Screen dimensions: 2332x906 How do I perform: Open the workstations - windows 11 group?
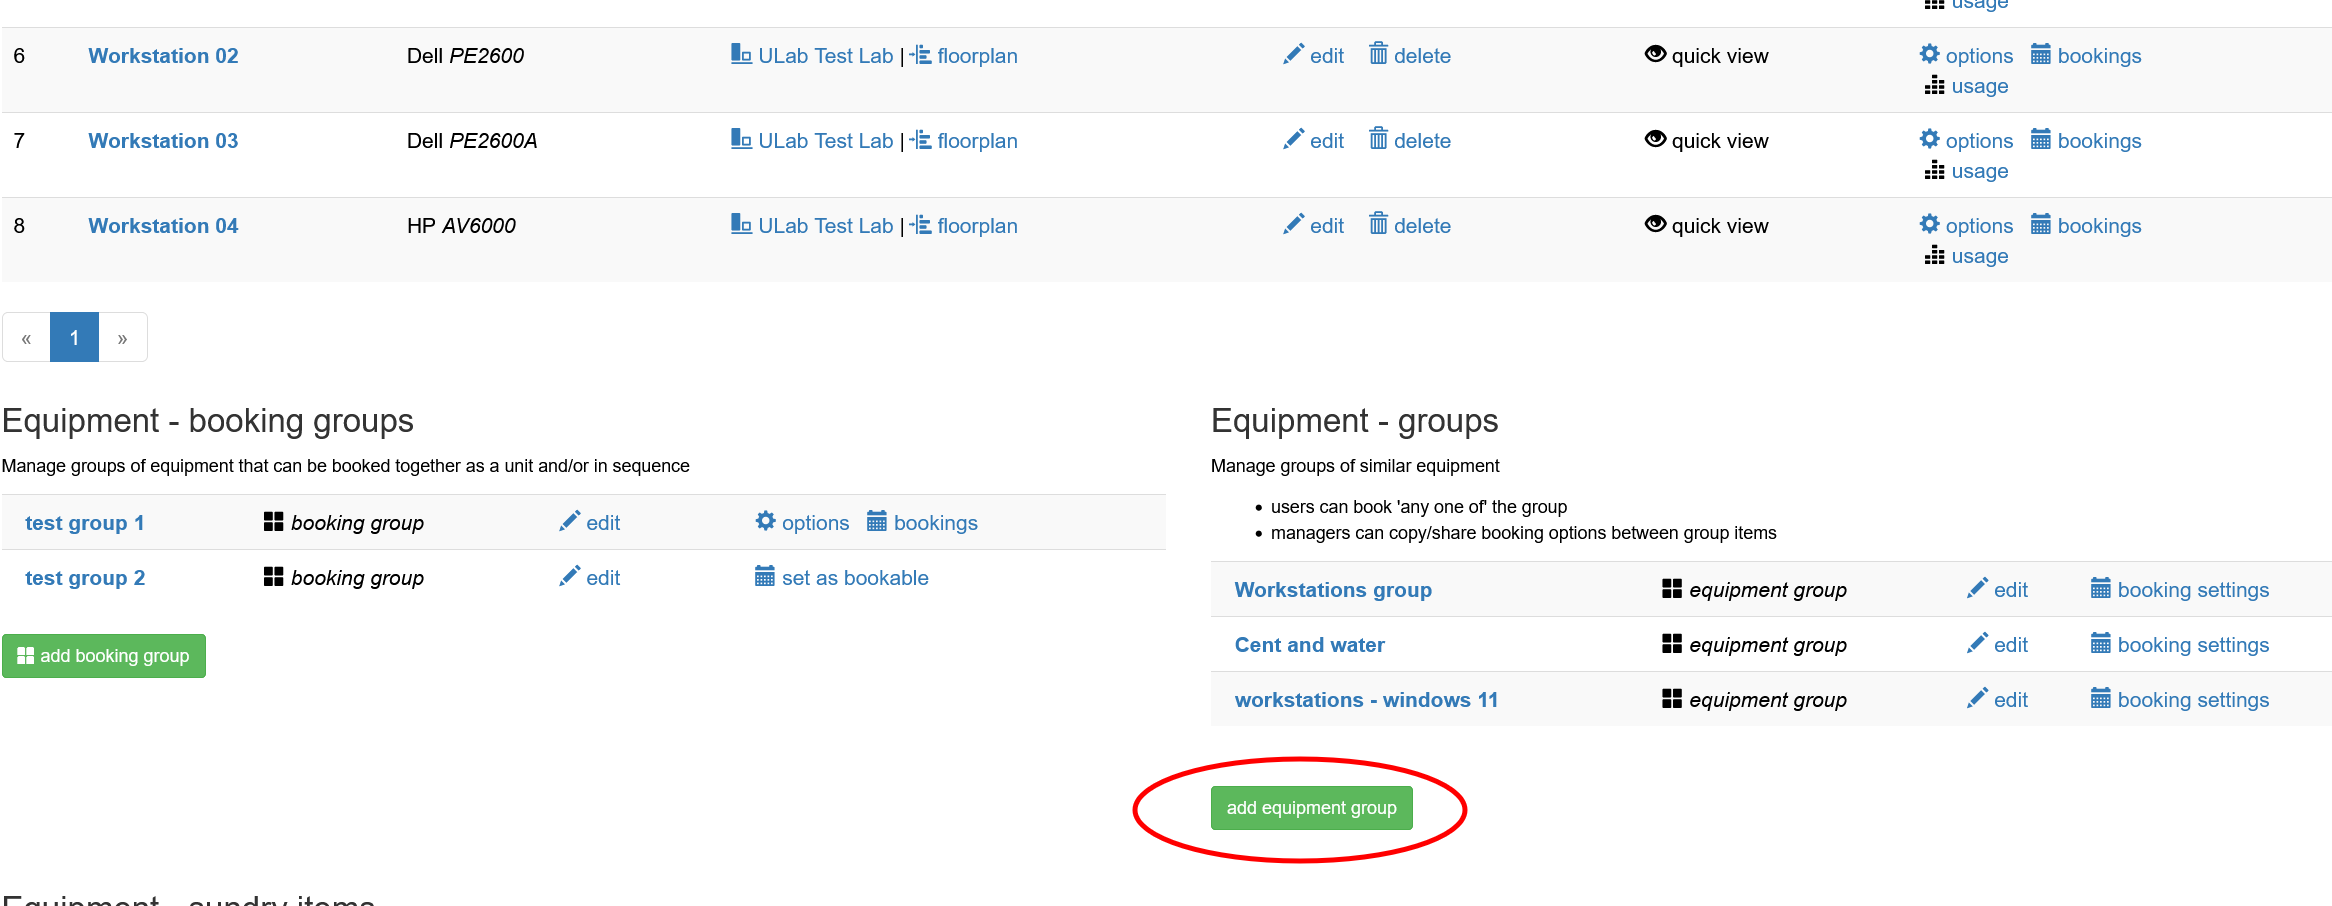coord(1366,699)
